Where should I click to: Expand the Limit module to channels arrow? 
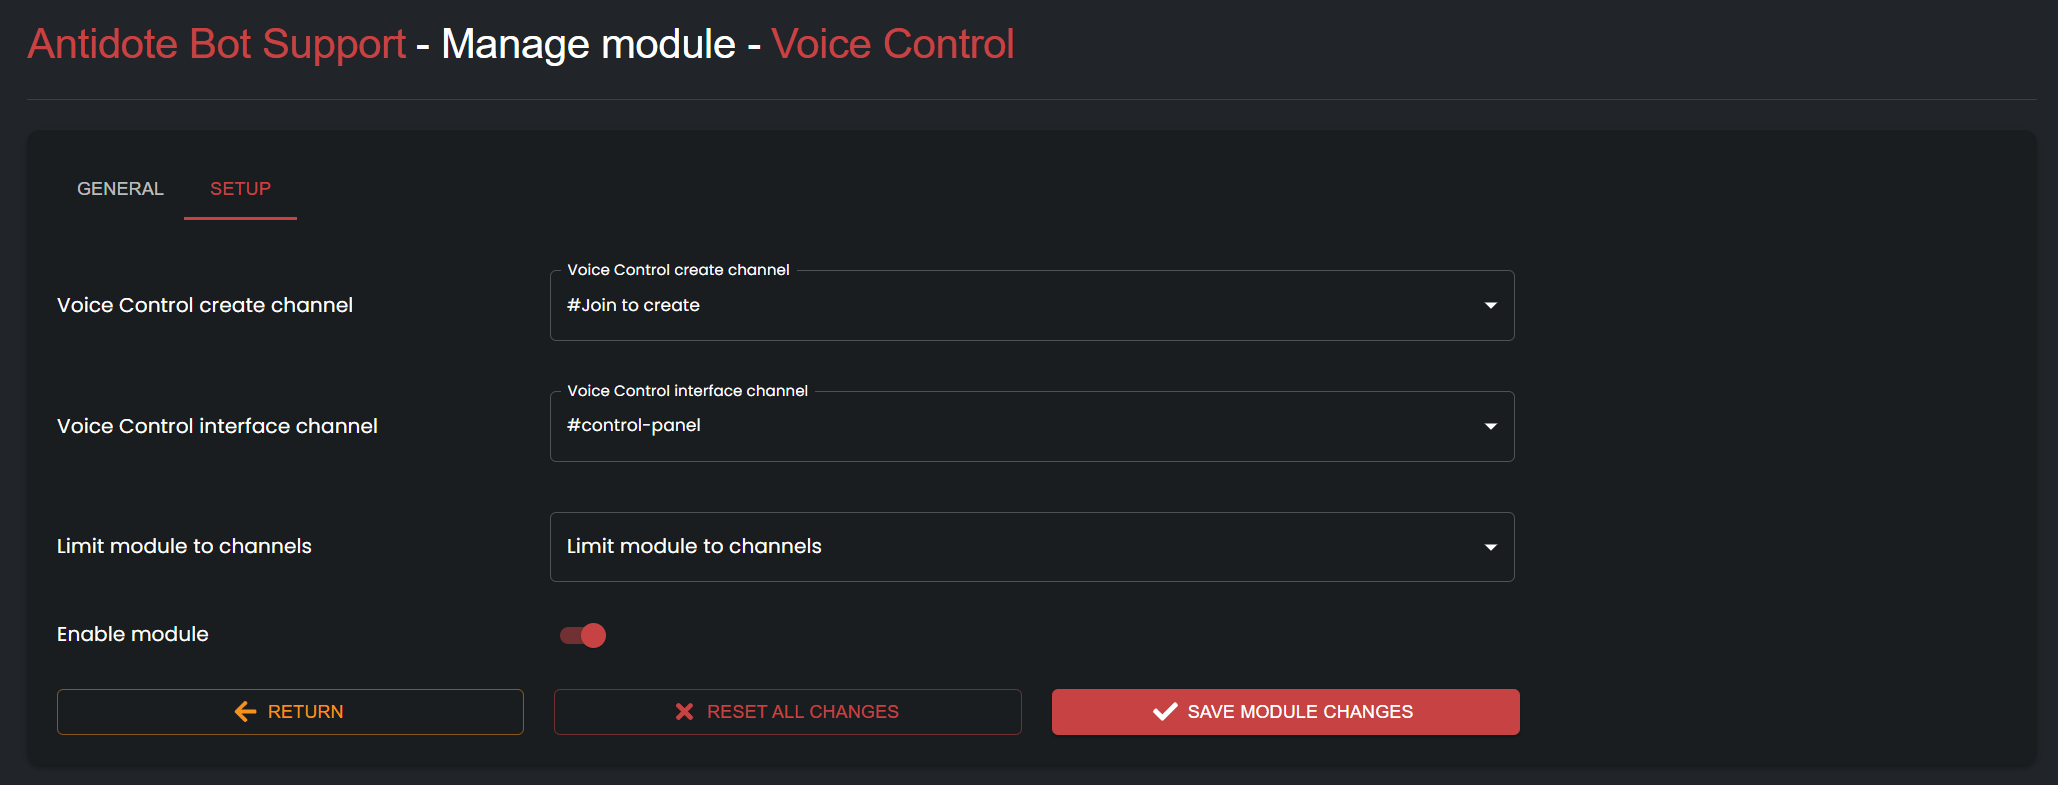(1490, 547)
